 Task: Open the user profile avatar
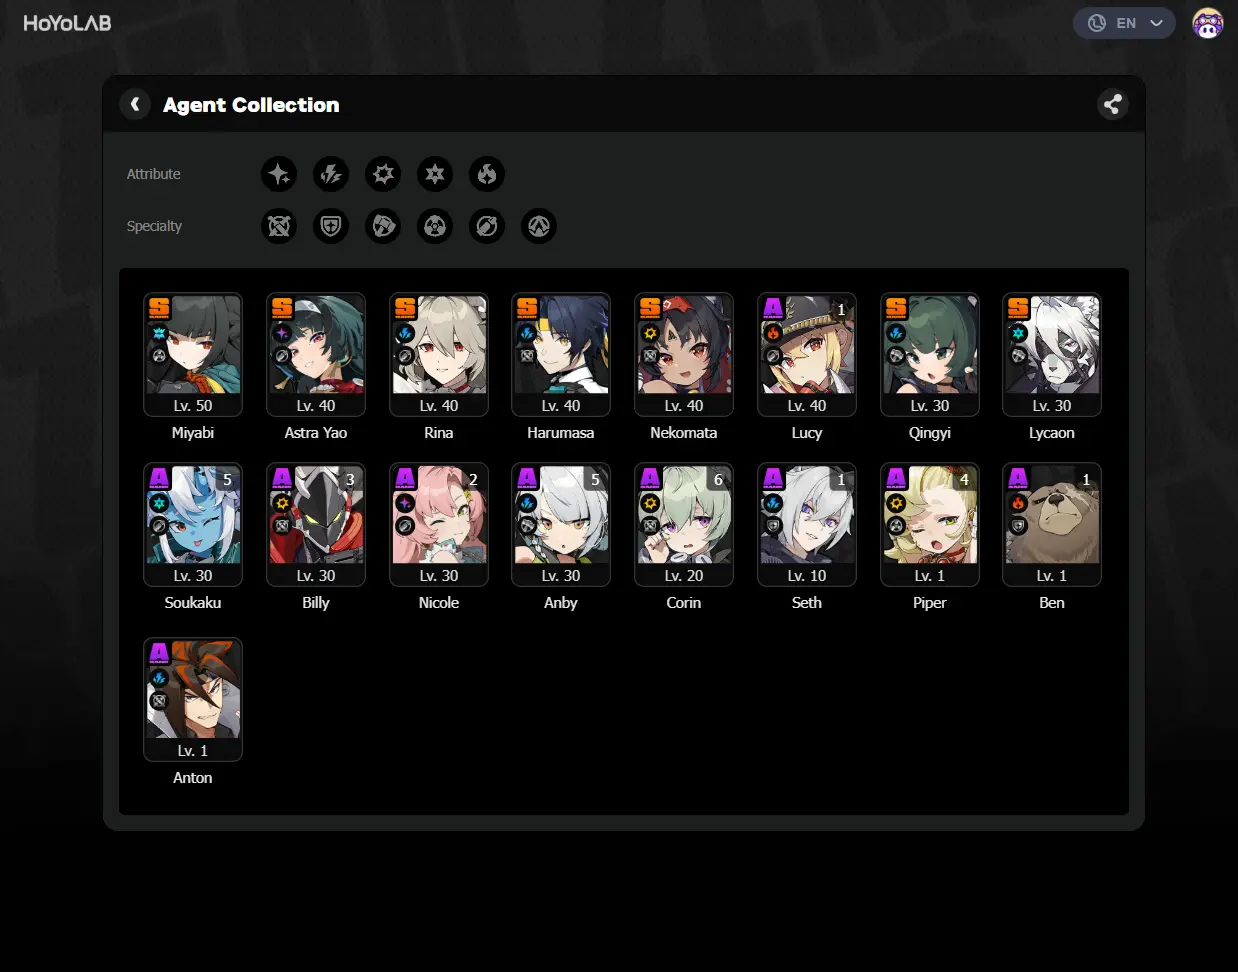pos(1208,23)
